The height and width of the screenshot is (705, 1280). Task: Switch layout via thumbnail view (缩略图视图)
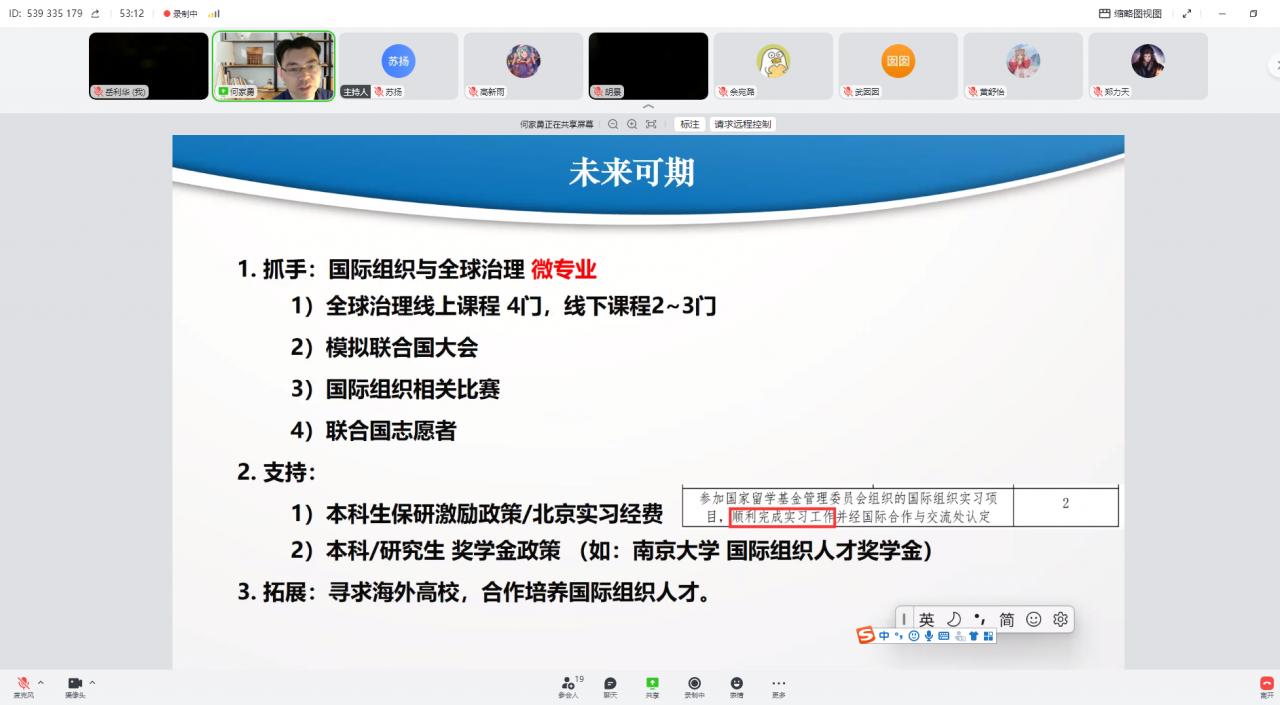(x=1130, y=14)
